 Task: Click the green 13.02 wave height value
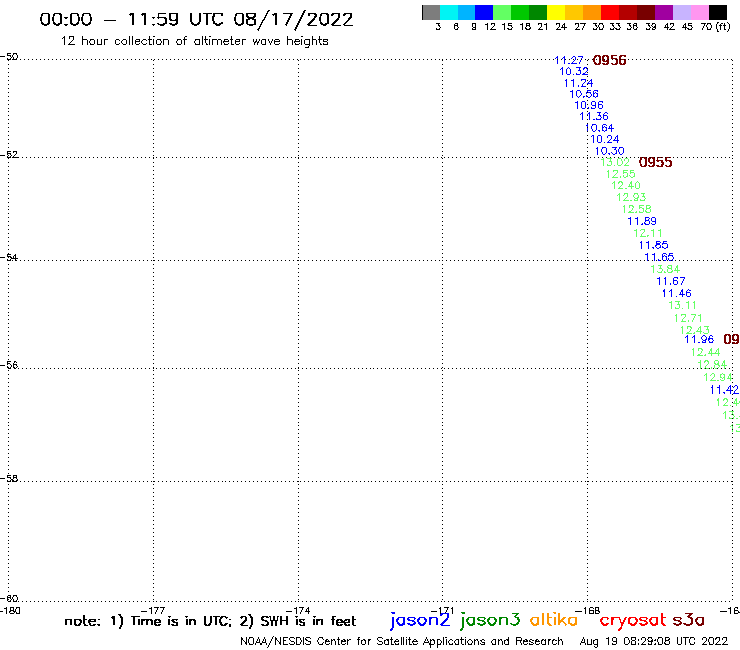(x=615, y=162)
